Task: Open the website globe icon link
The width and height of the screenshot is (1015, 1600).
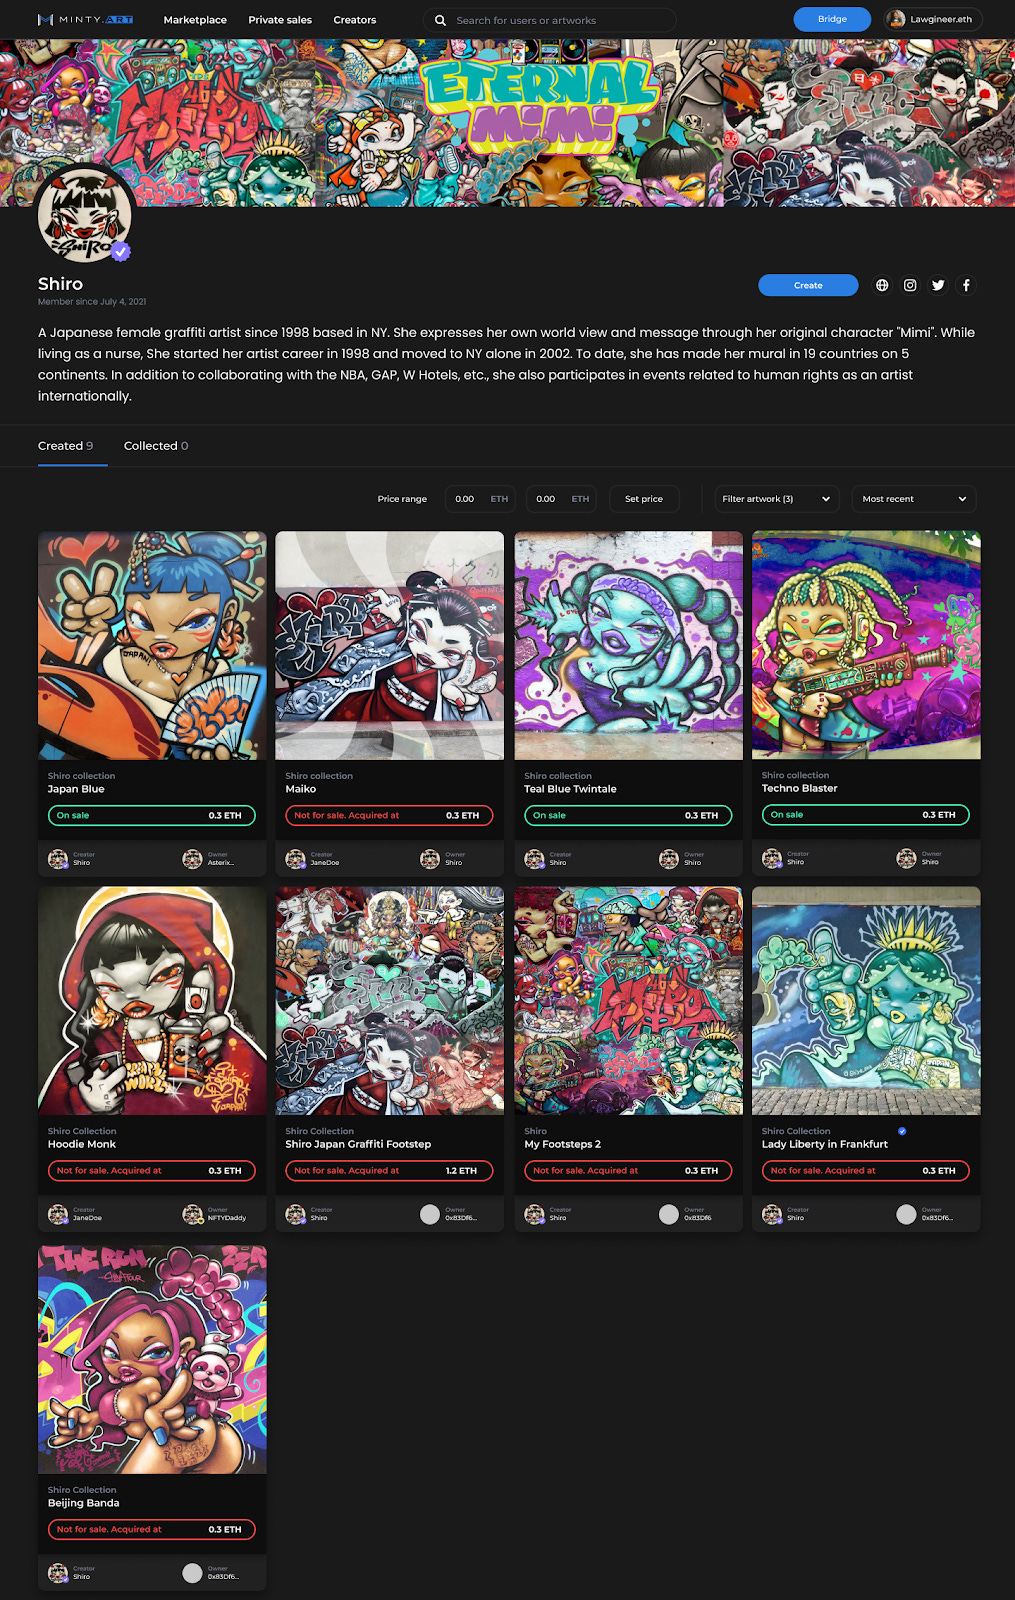Action: click(x=882, y=285)
